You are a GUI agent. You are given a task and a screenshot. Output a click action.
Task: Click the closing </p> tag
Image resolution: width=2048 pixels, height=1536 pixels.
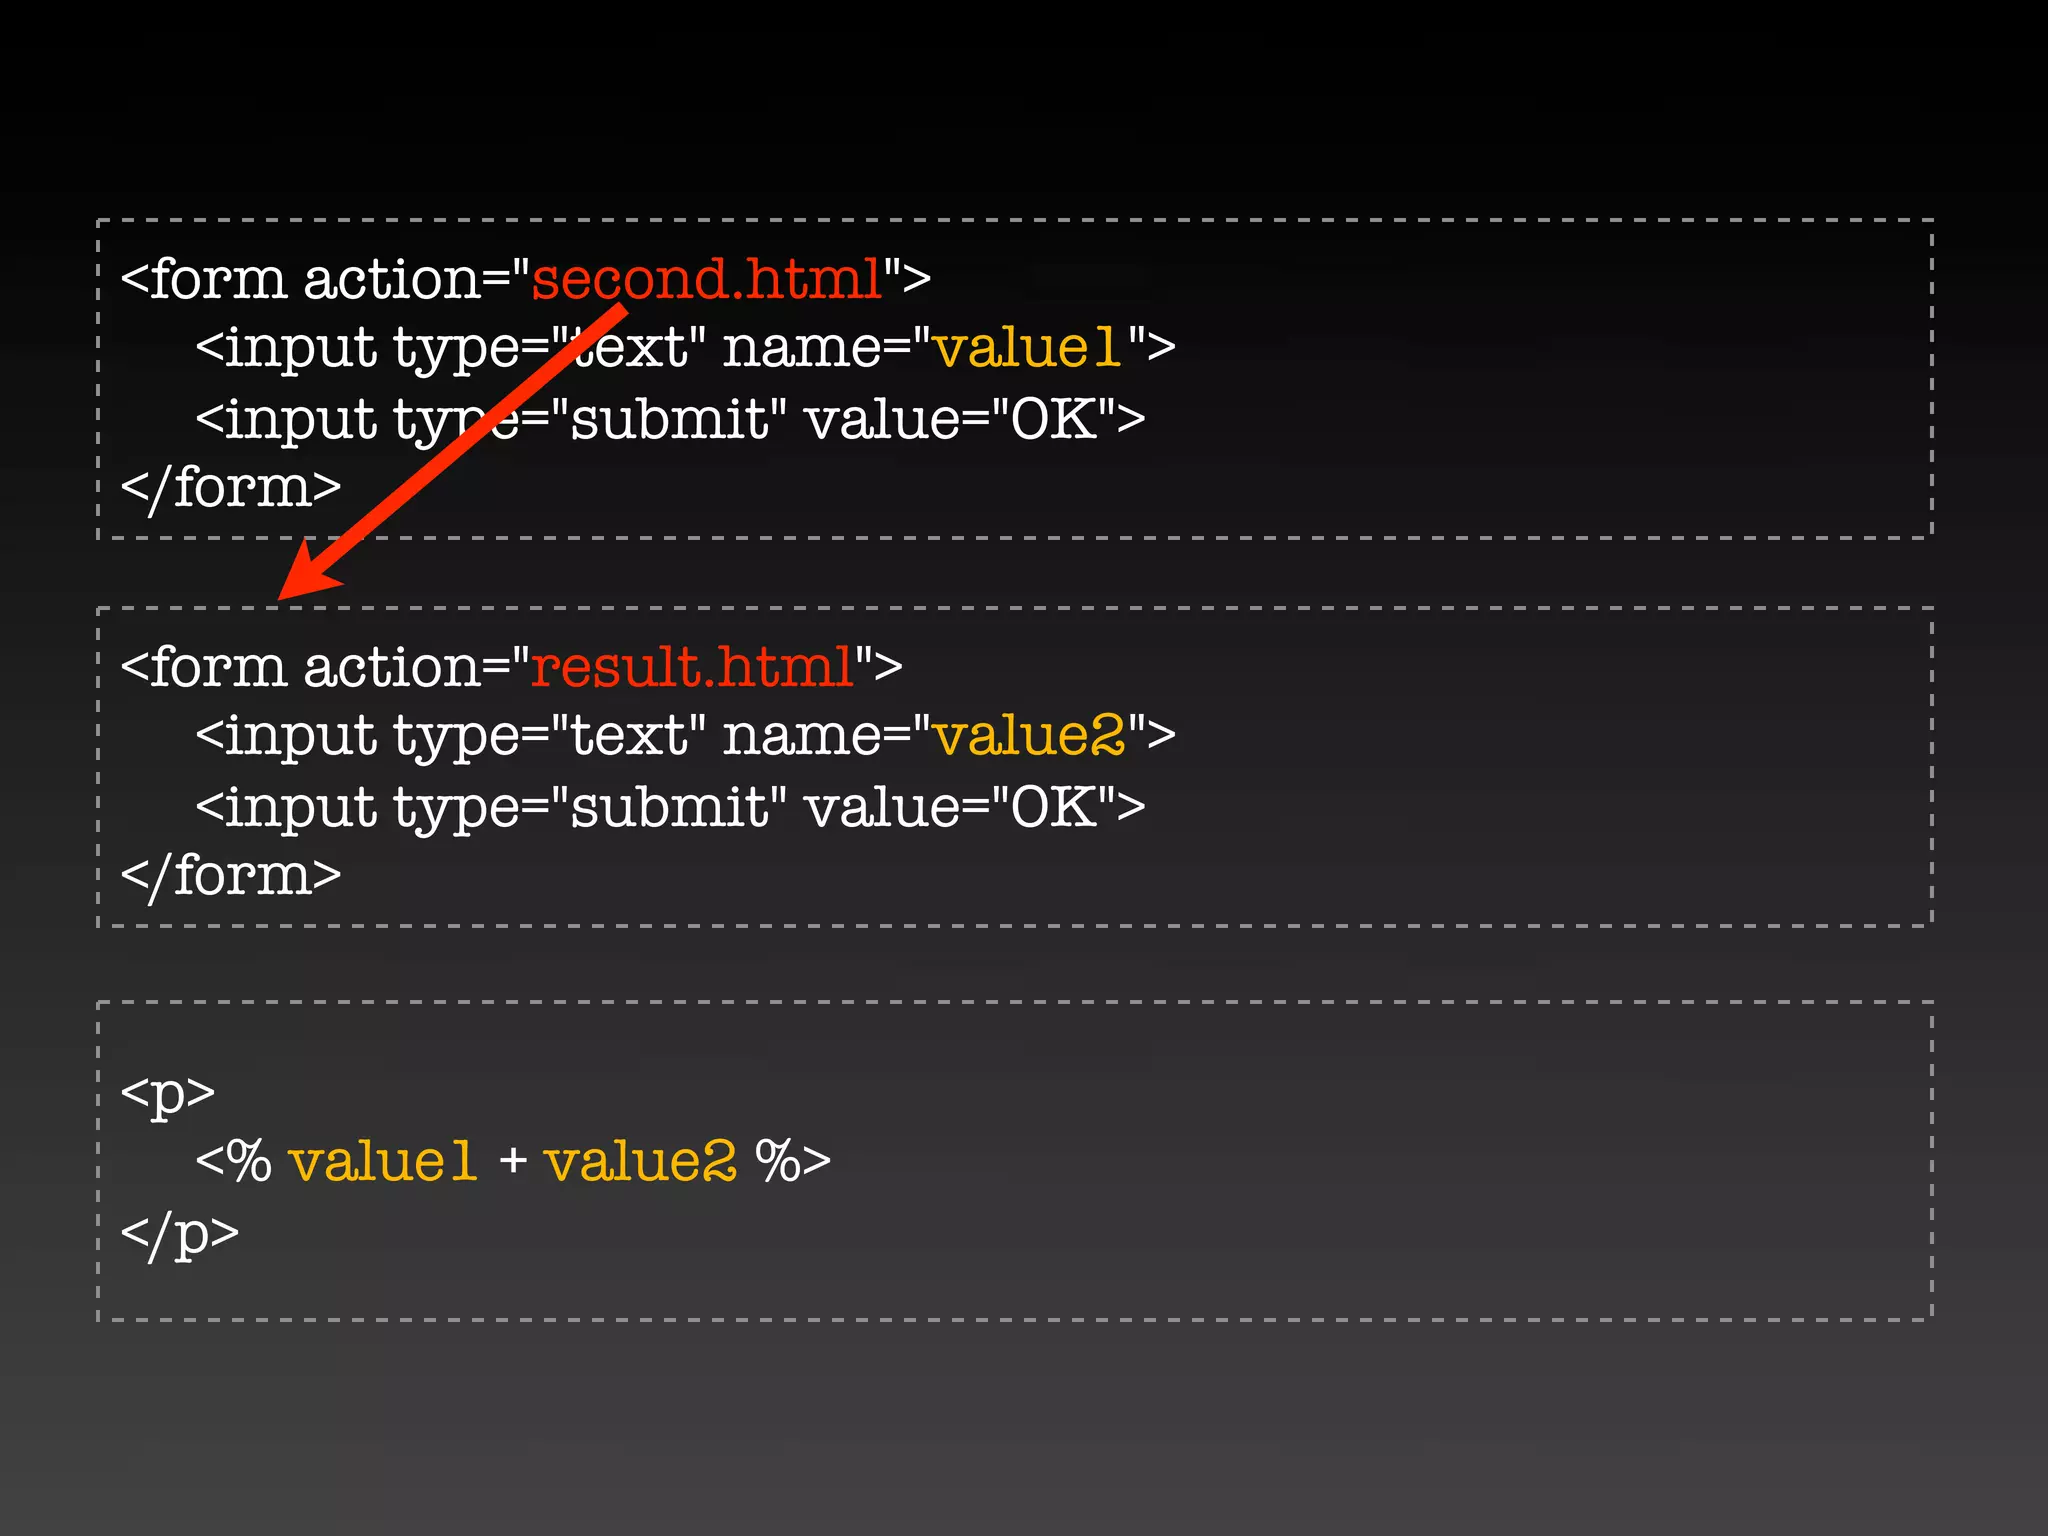[179, 1233]
